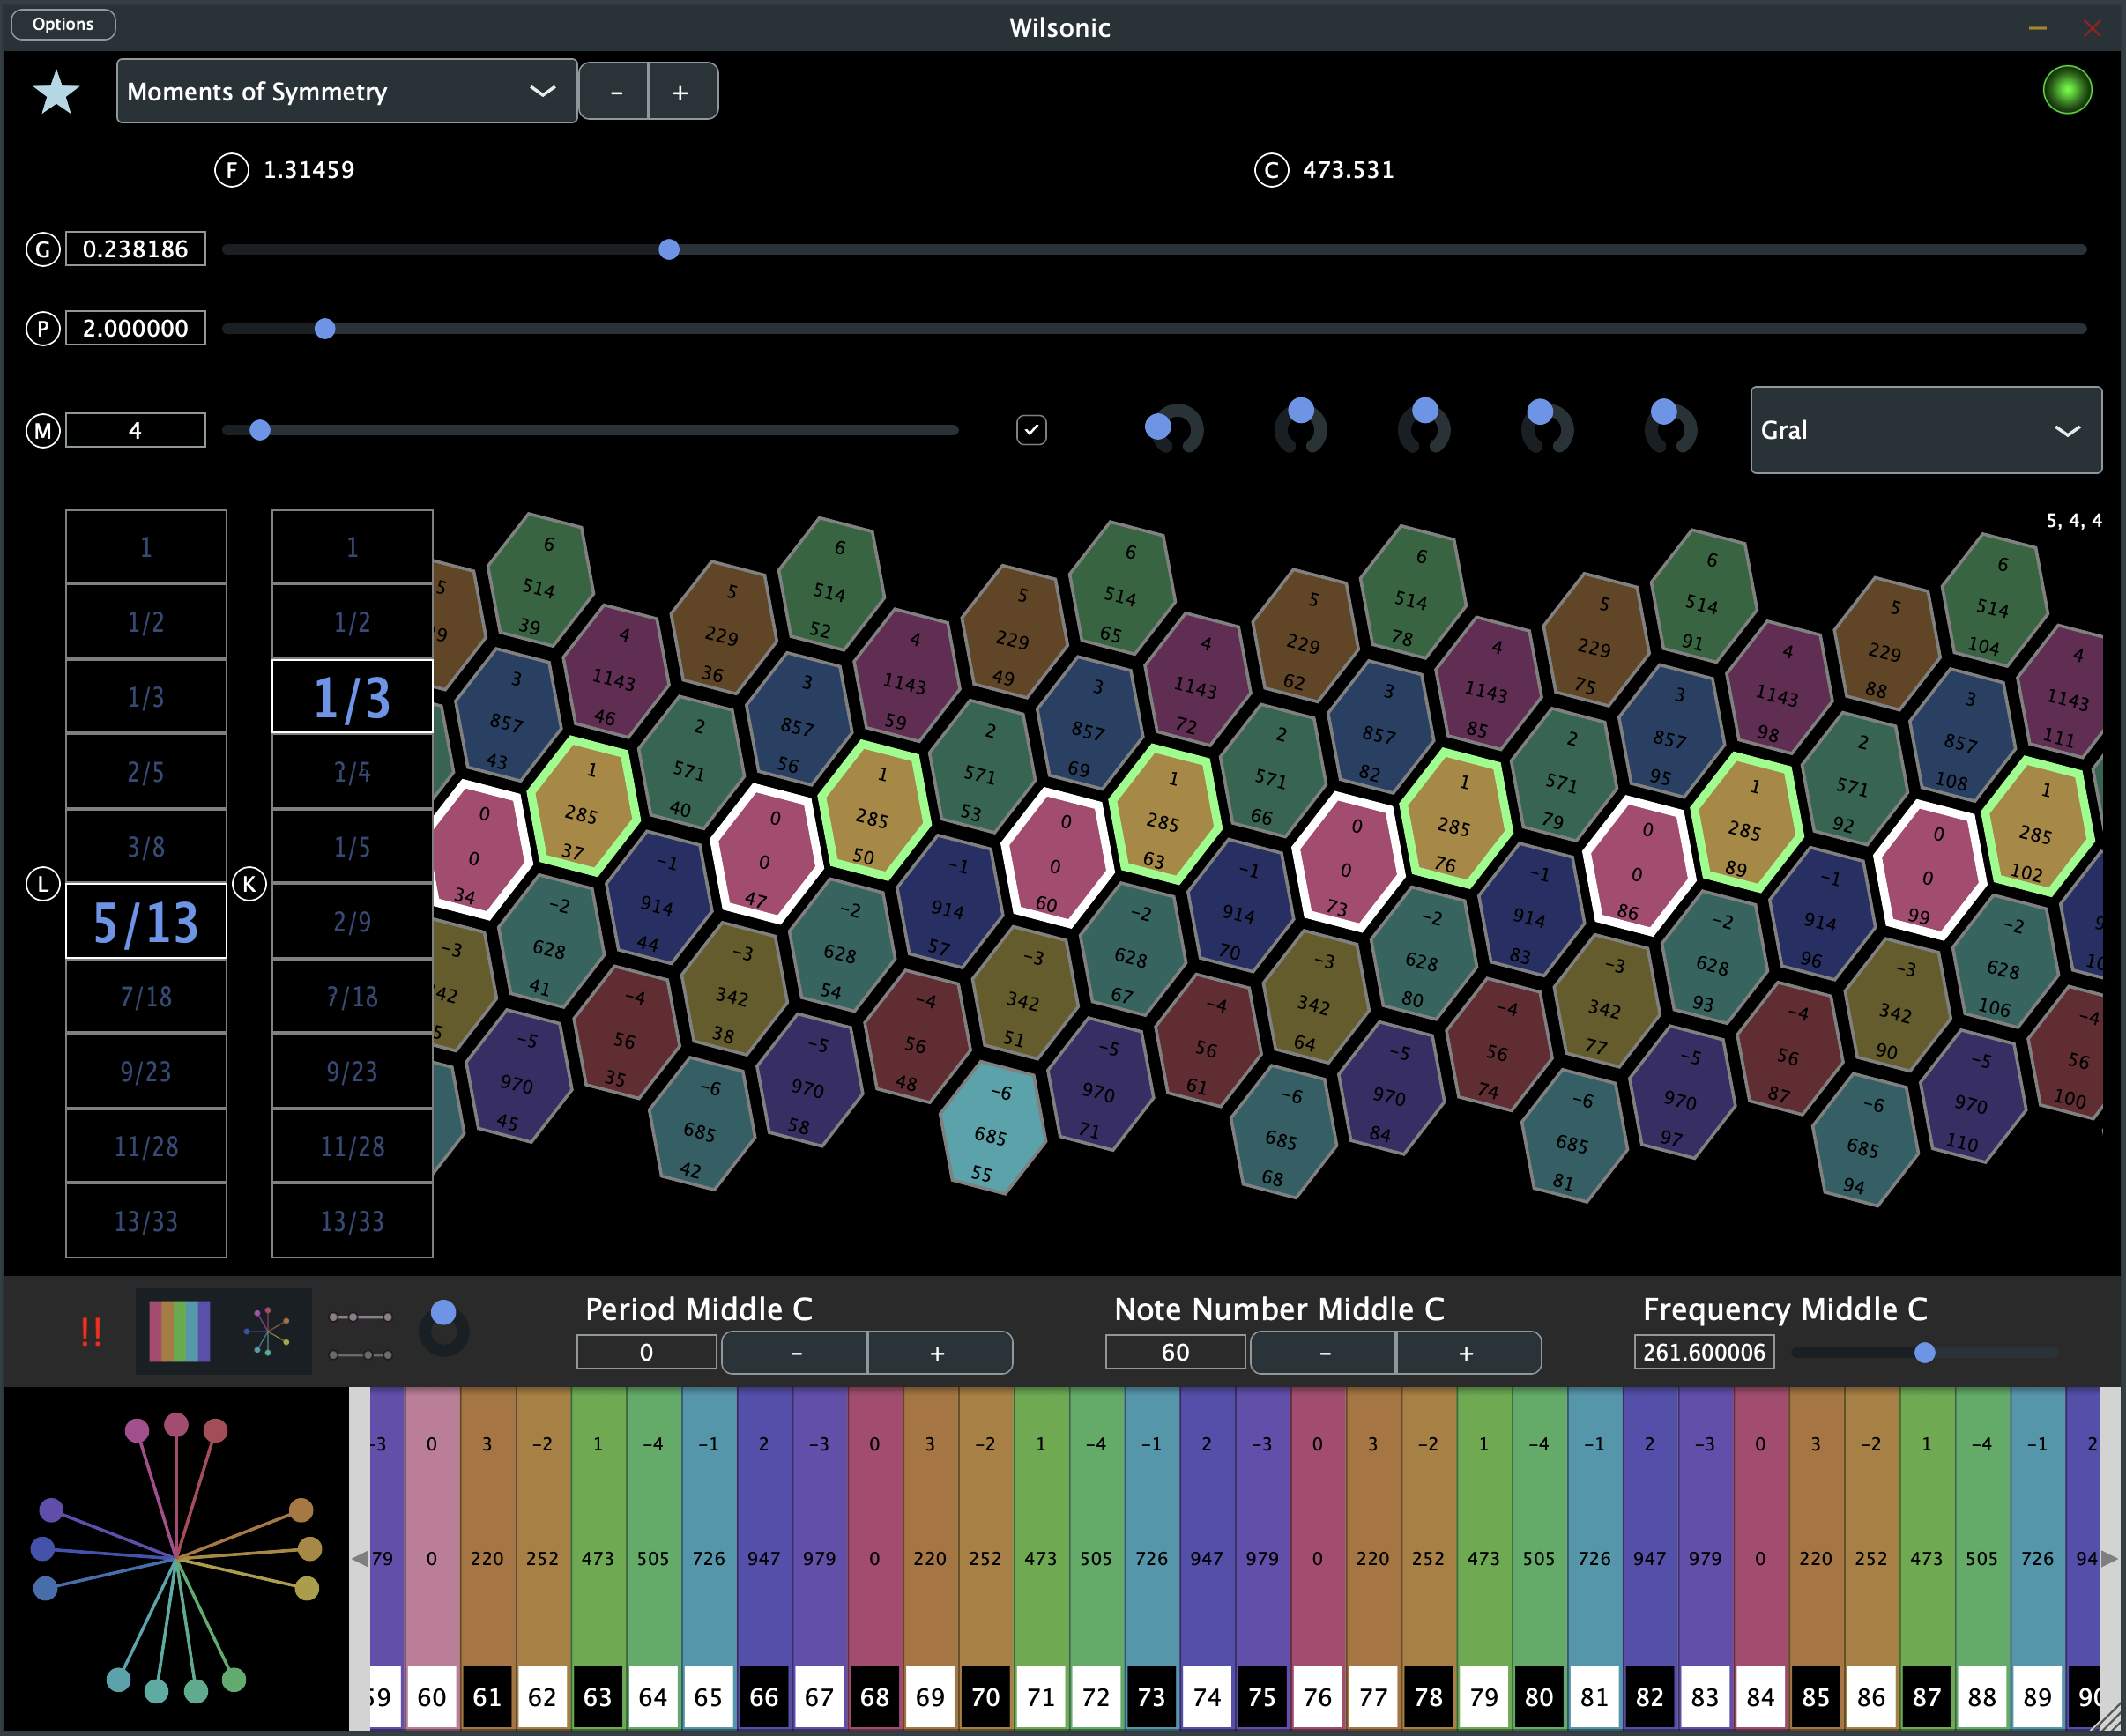Increase Period Middle C with plus
This screenshot has width=2126, height=1736.
coord(939,1353)
